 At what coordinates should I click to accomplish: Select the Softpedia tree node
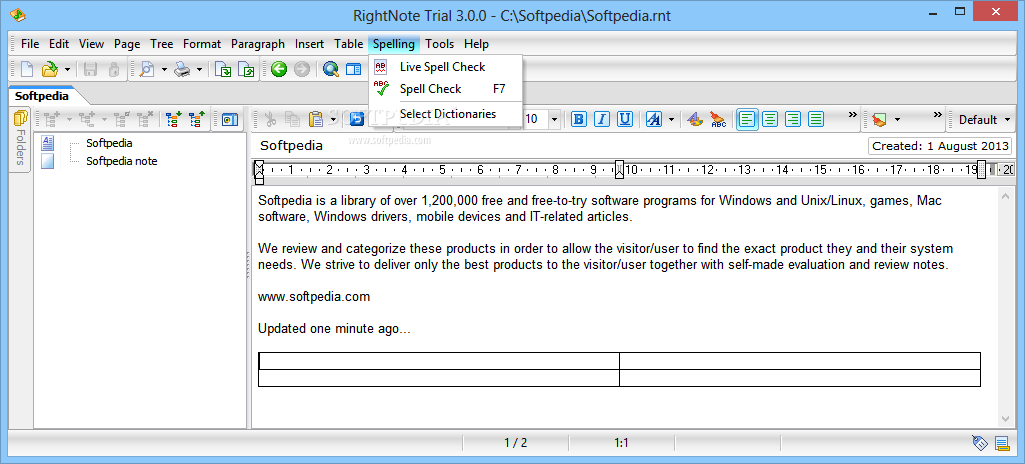tap(109, 142)
